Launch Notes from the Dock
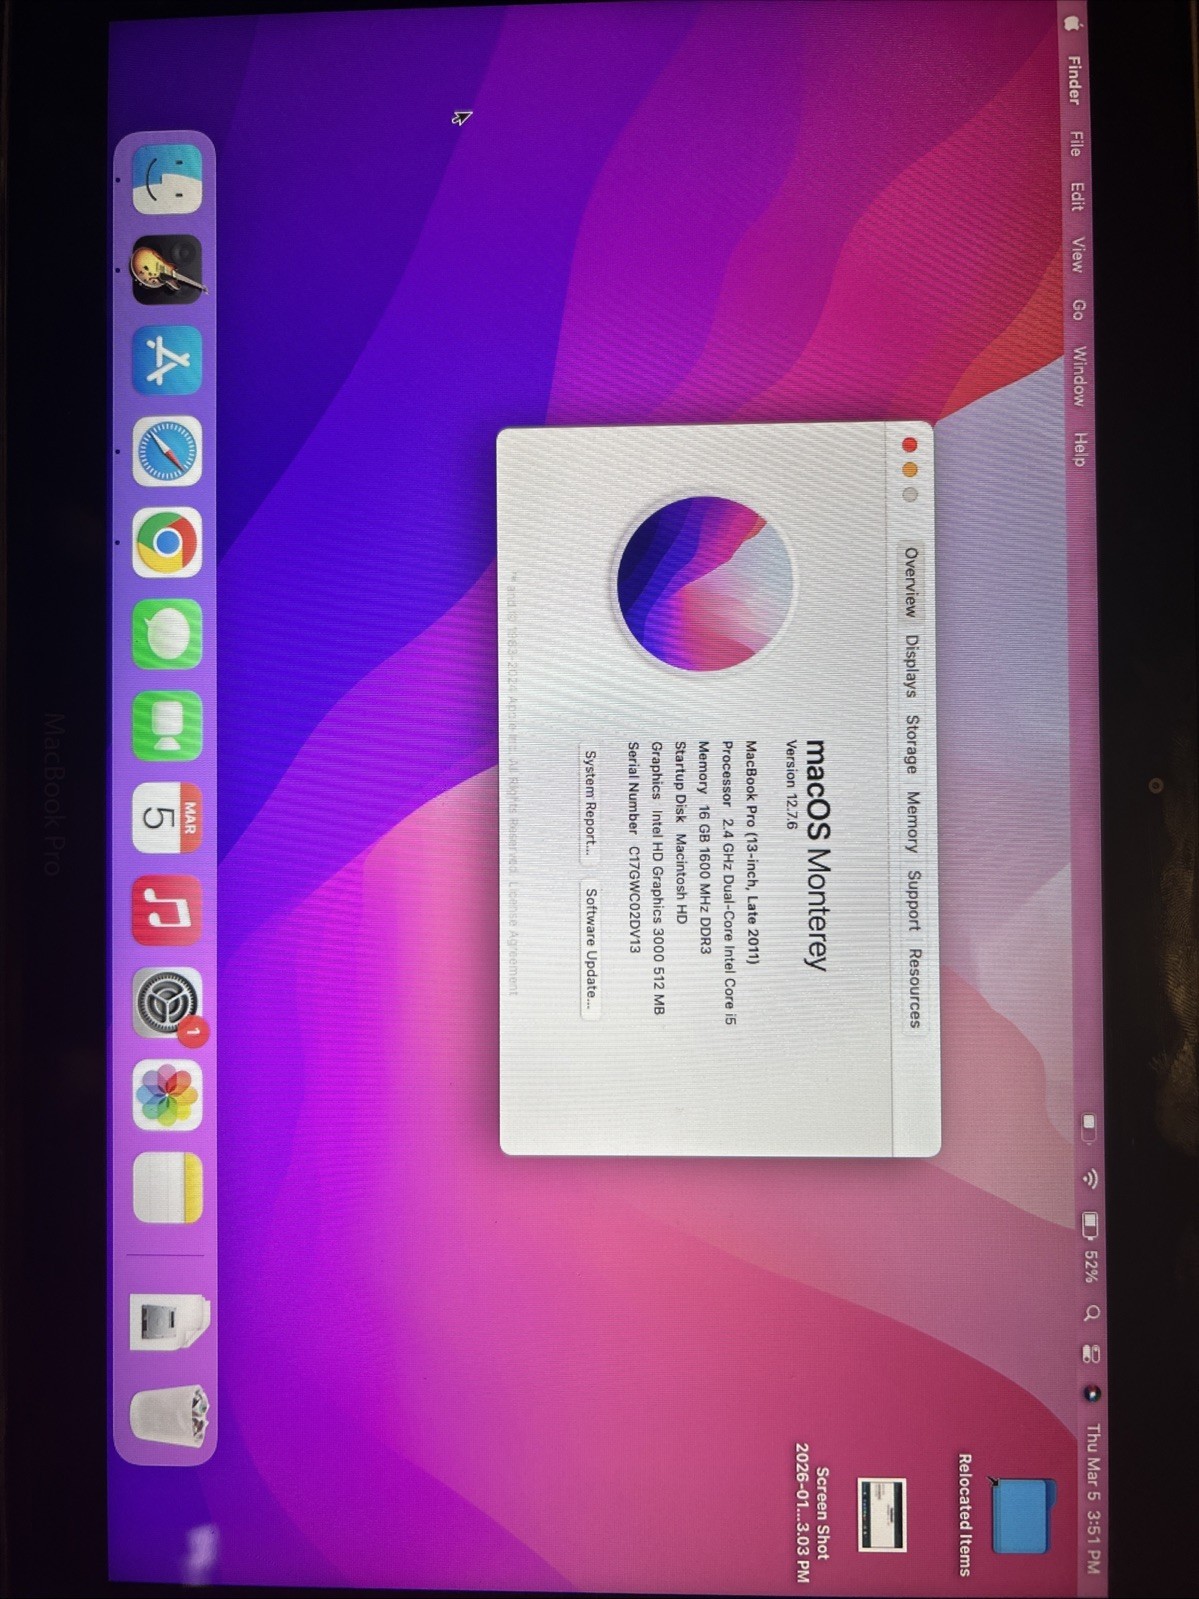The height and width of the screenshot is (1599, 1199). point(167,1188)
